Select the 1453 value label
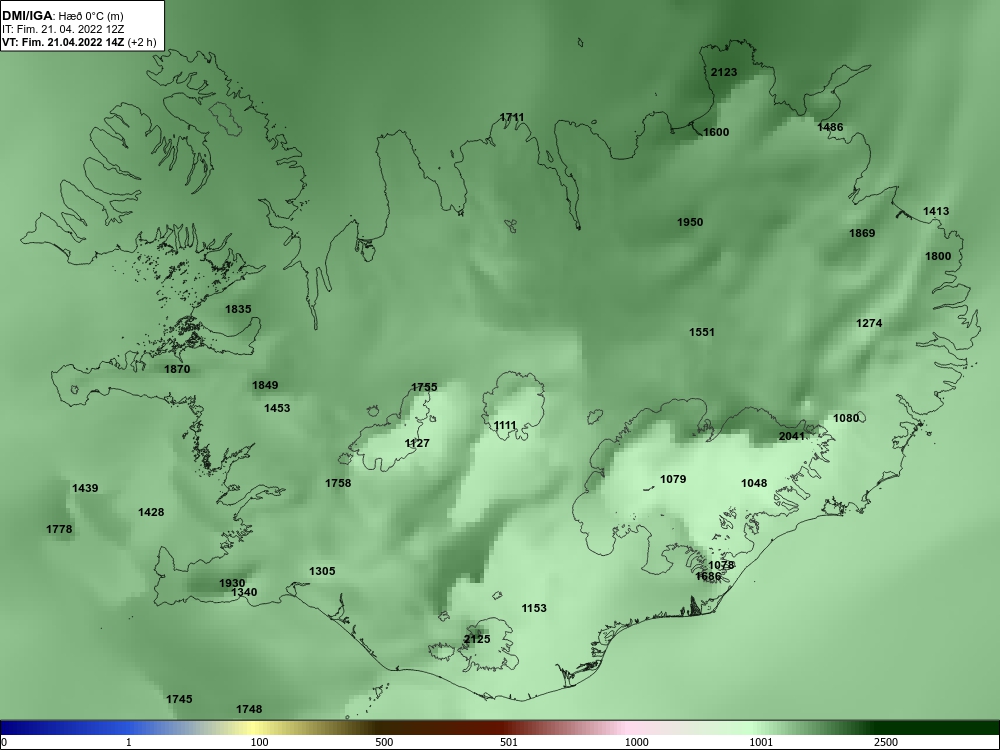 pos(277,408)
